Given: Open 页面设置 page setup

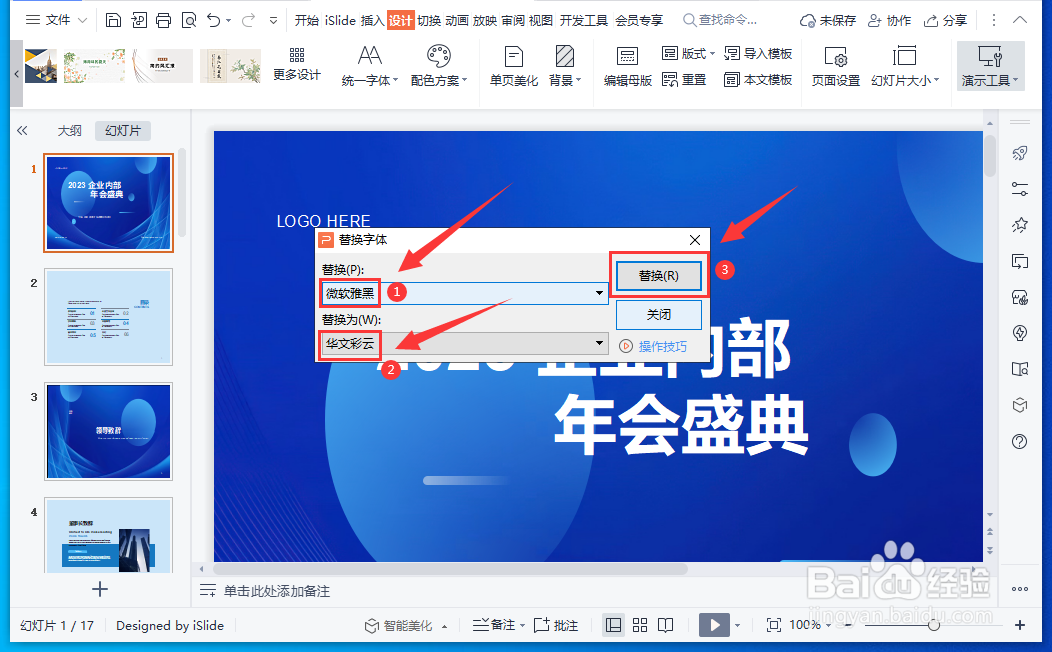Looking at the screenshot, I should pyautogui.click(x=835, y=66).
